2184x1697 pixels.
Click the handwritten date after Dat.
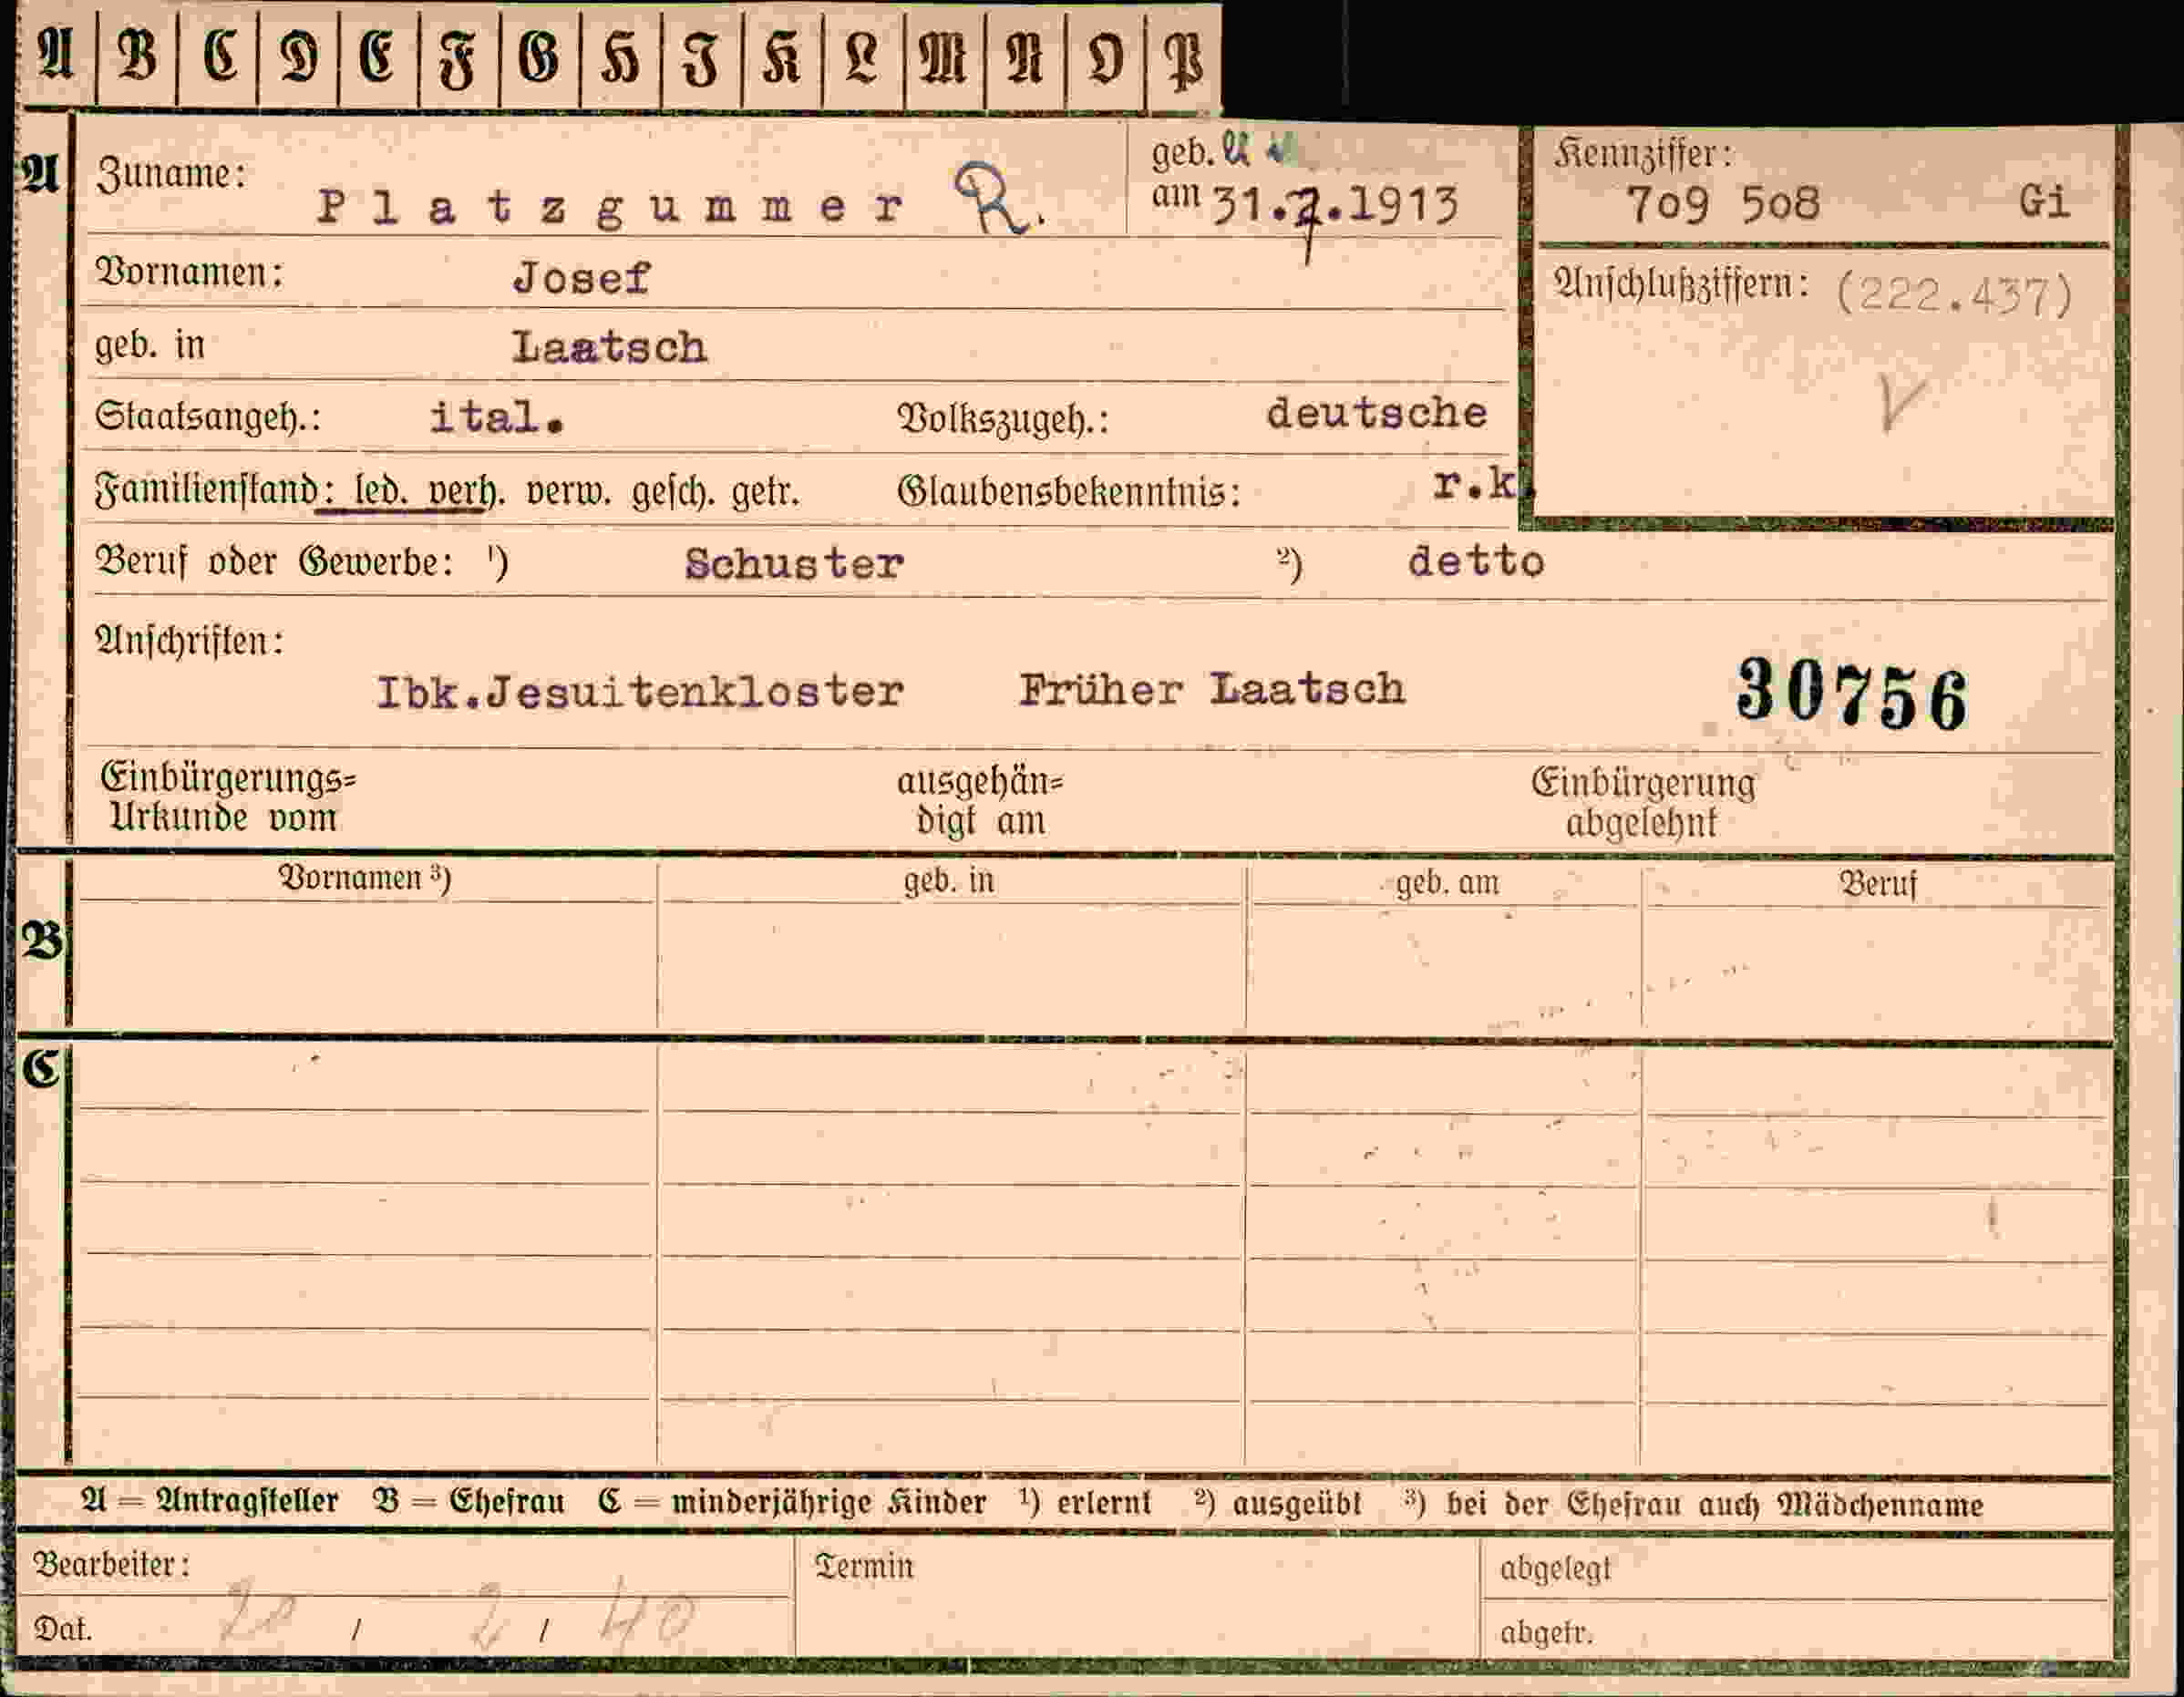point(457,1614)
